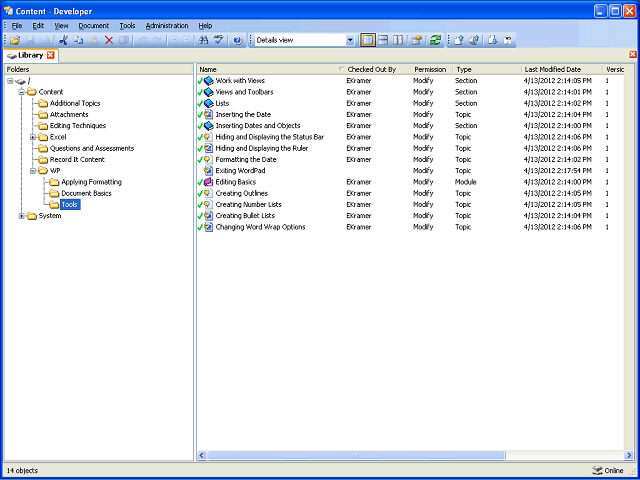Open the Help menu
This screenshot has height=480, width=640.
[x=205, y=26]
